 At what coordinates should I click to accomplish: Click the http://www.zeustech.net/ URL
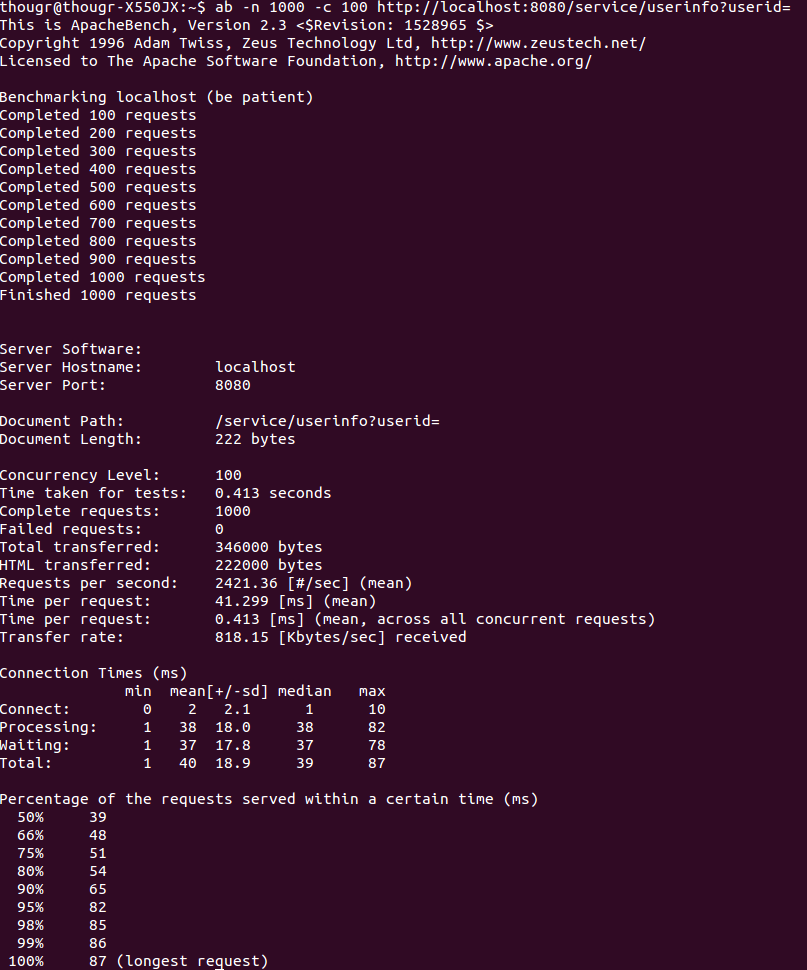coord(538,43)
